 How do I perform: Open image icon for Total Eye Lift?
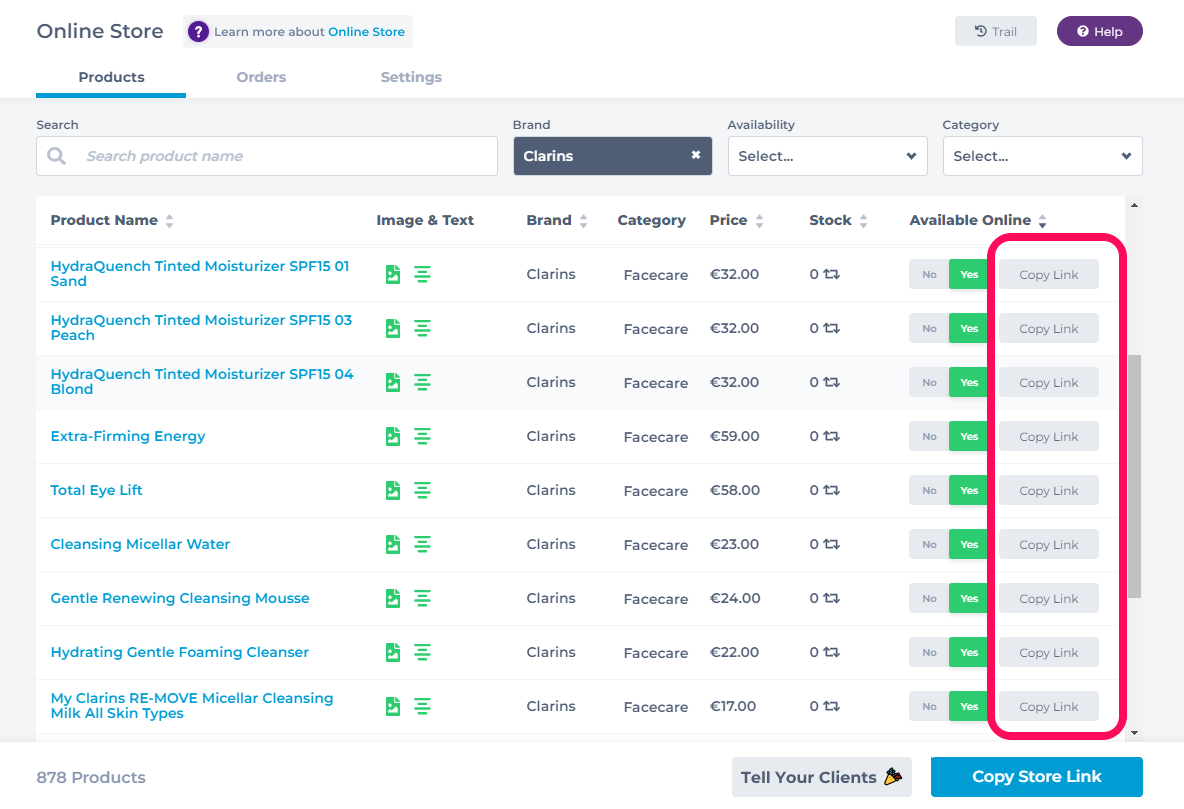(393, 490)
